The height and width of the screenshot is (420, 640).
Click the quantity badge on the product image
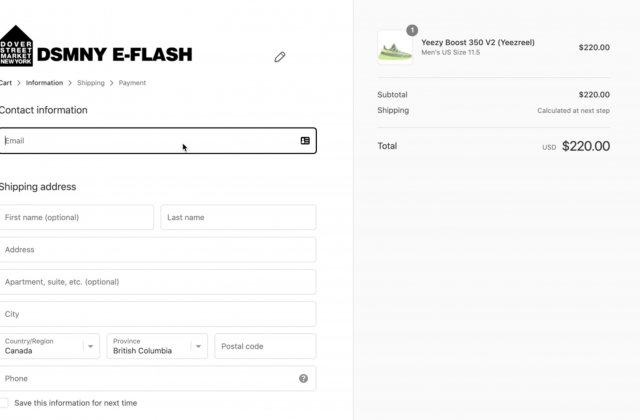click(x=412, y=30)
